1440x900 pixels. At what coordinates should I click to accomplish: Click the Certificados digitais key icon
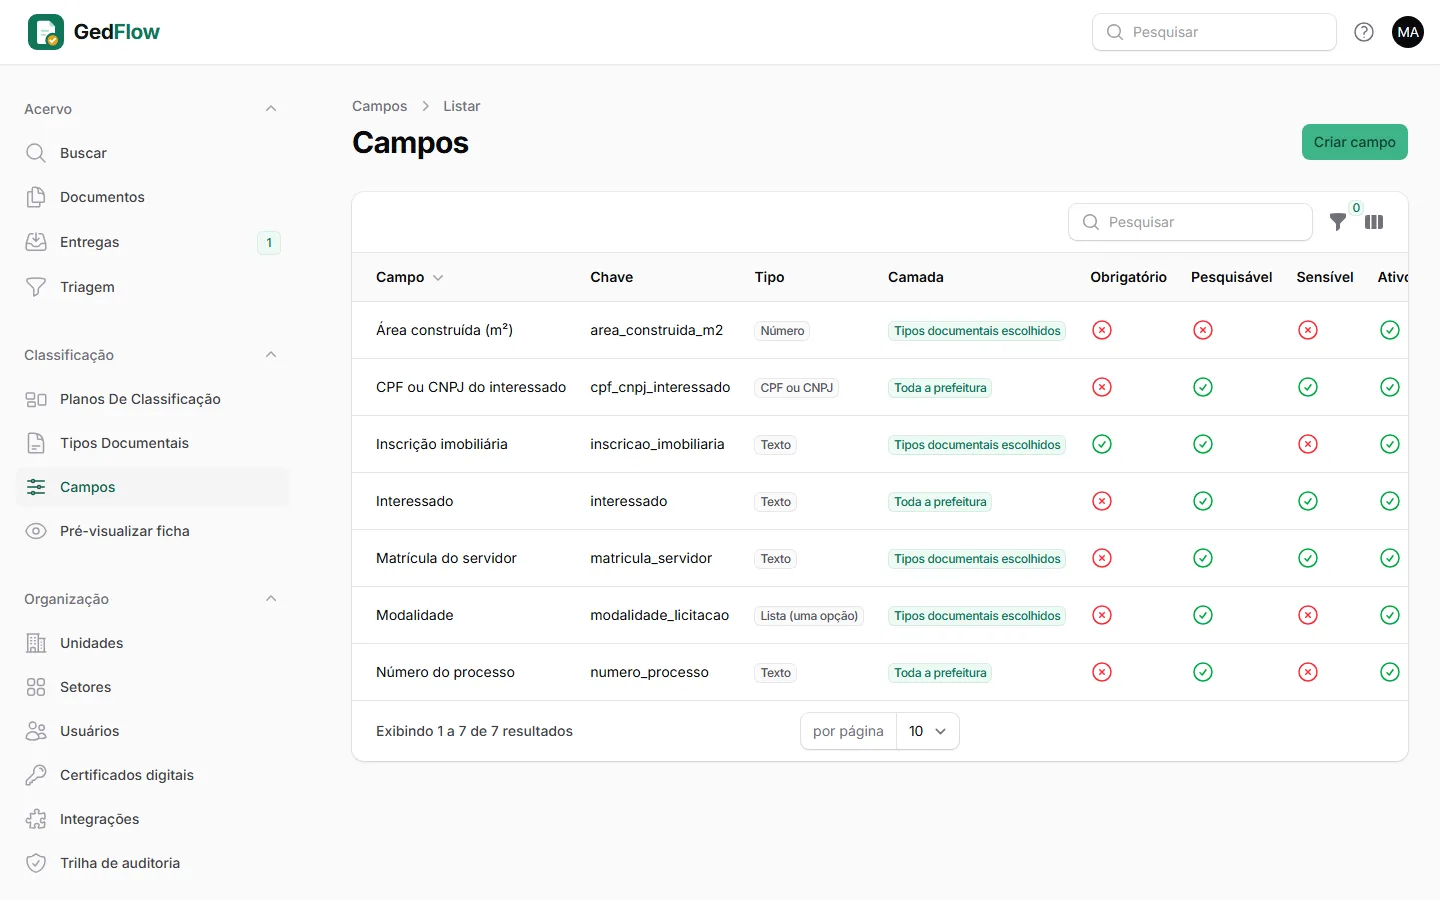click(x=36, y=775)
